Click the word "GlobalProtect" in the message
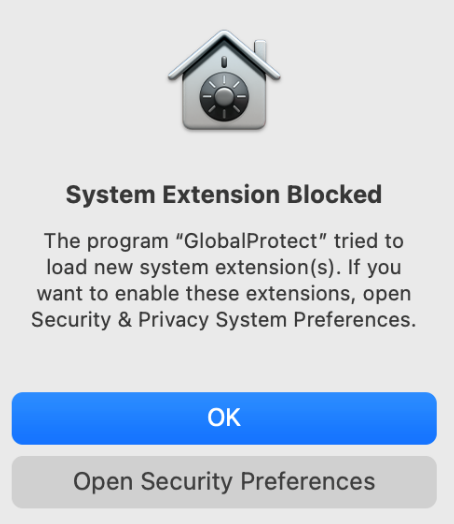Screen dimensions: 454x524 [251, 241]
